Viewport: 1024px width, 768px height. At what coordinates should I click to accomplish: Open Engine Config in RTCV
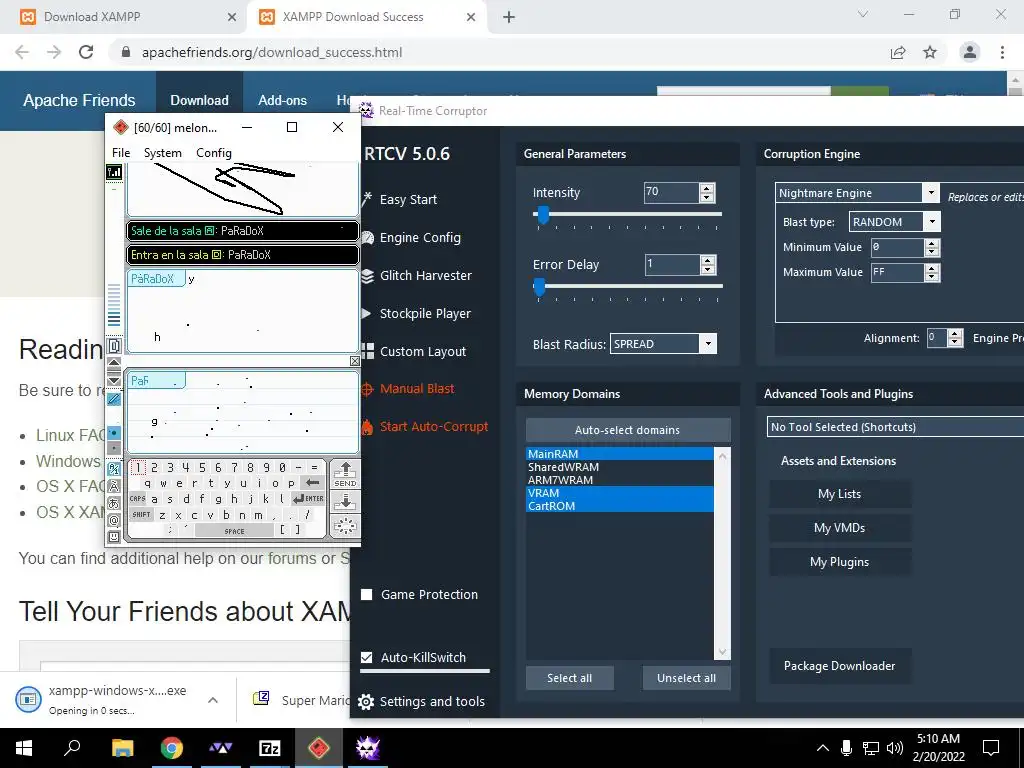point(411,238)
